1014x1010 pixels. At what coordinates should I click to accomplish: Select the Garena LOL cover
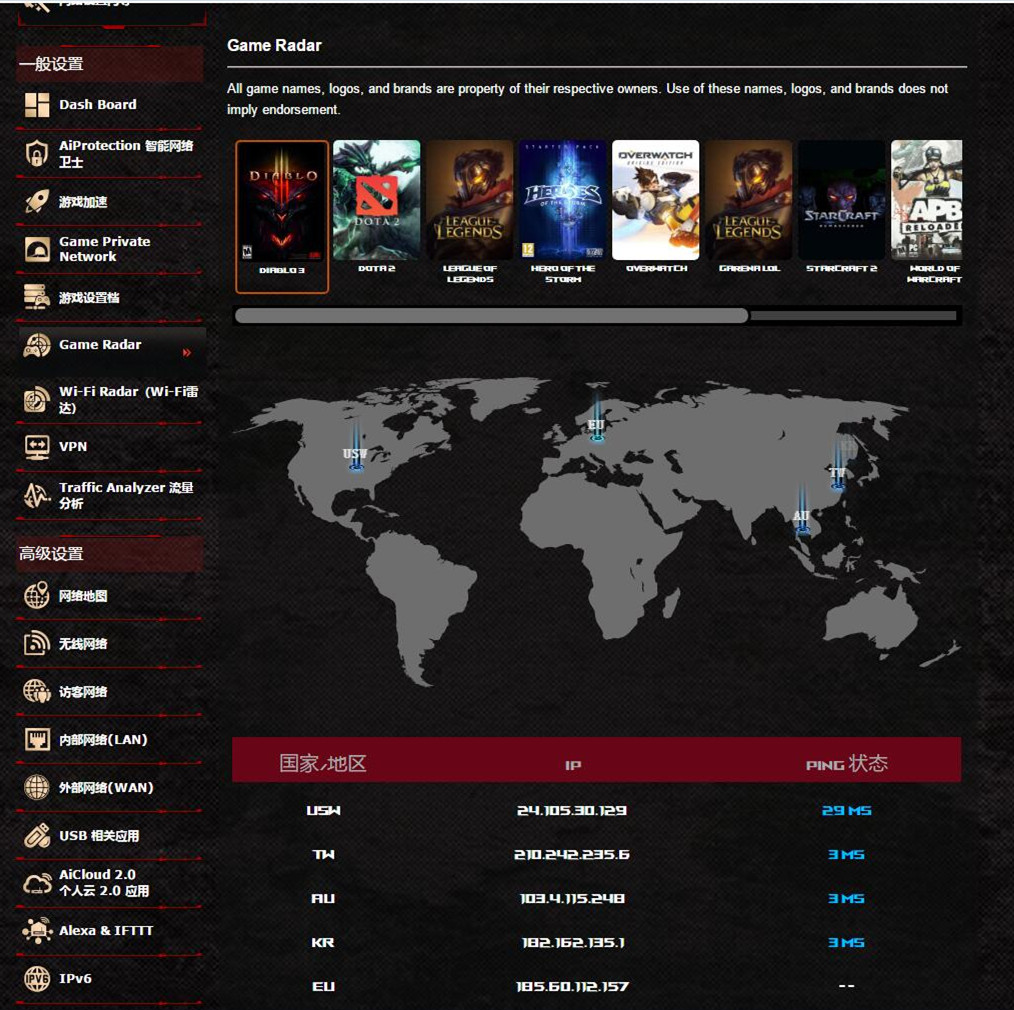(749, 200)
